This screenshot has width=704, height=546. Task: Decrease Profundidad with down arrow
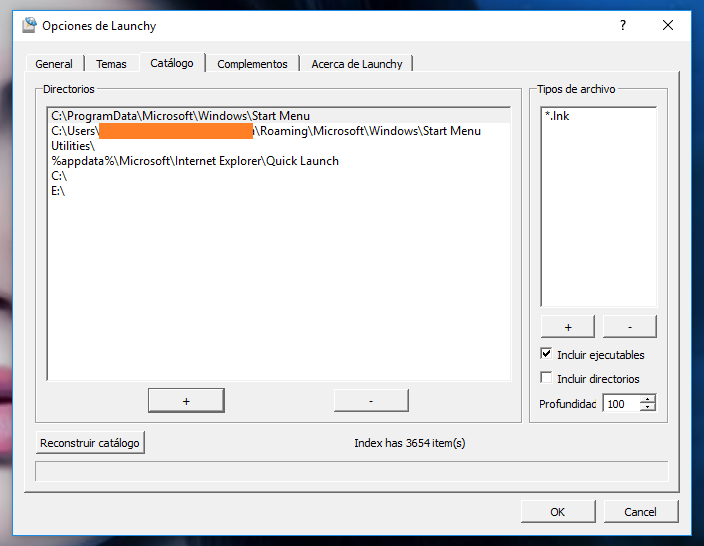point(647,407)
